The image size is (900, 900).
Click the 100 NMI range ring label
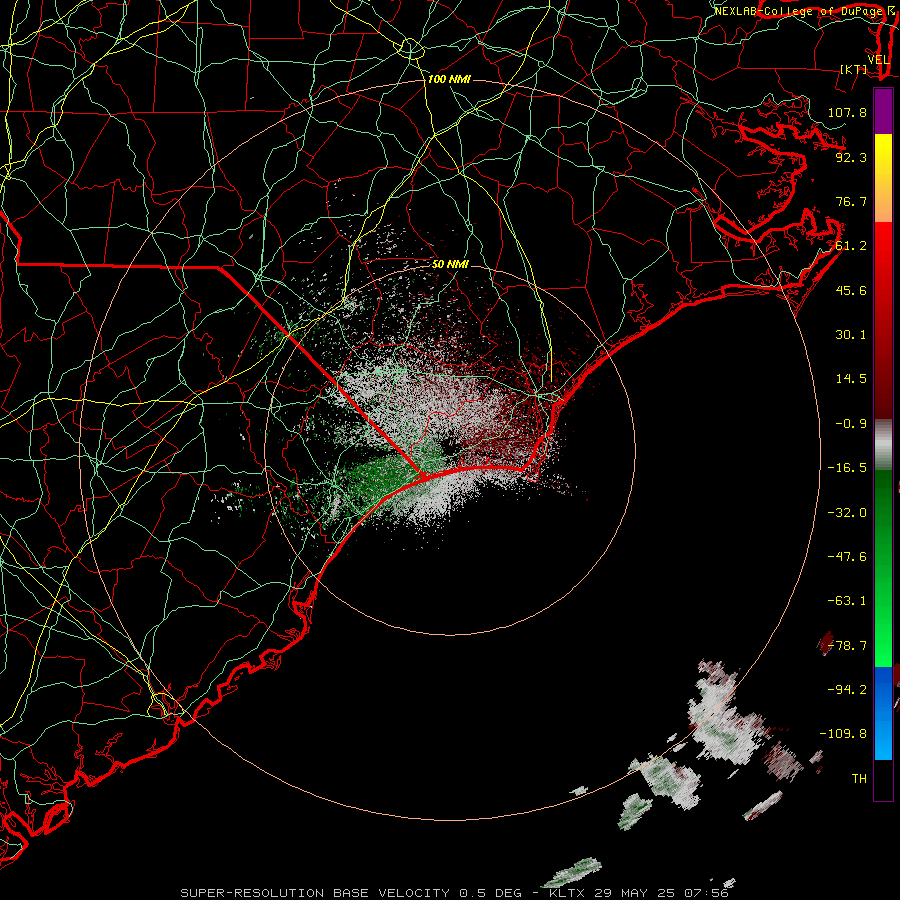pos(449,79)
